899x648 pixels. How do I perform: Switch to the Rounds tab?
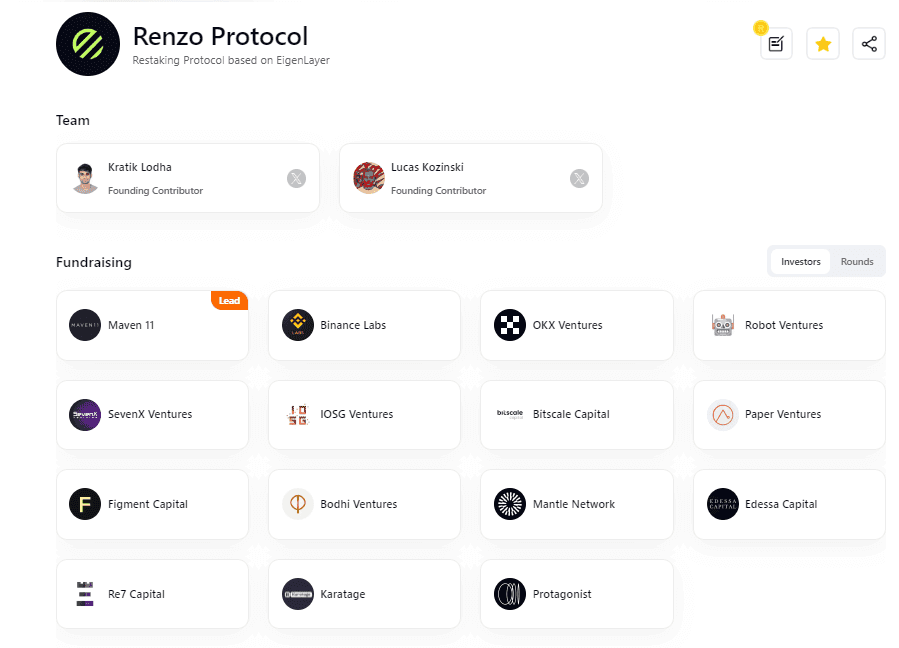[x=857, y=262]
